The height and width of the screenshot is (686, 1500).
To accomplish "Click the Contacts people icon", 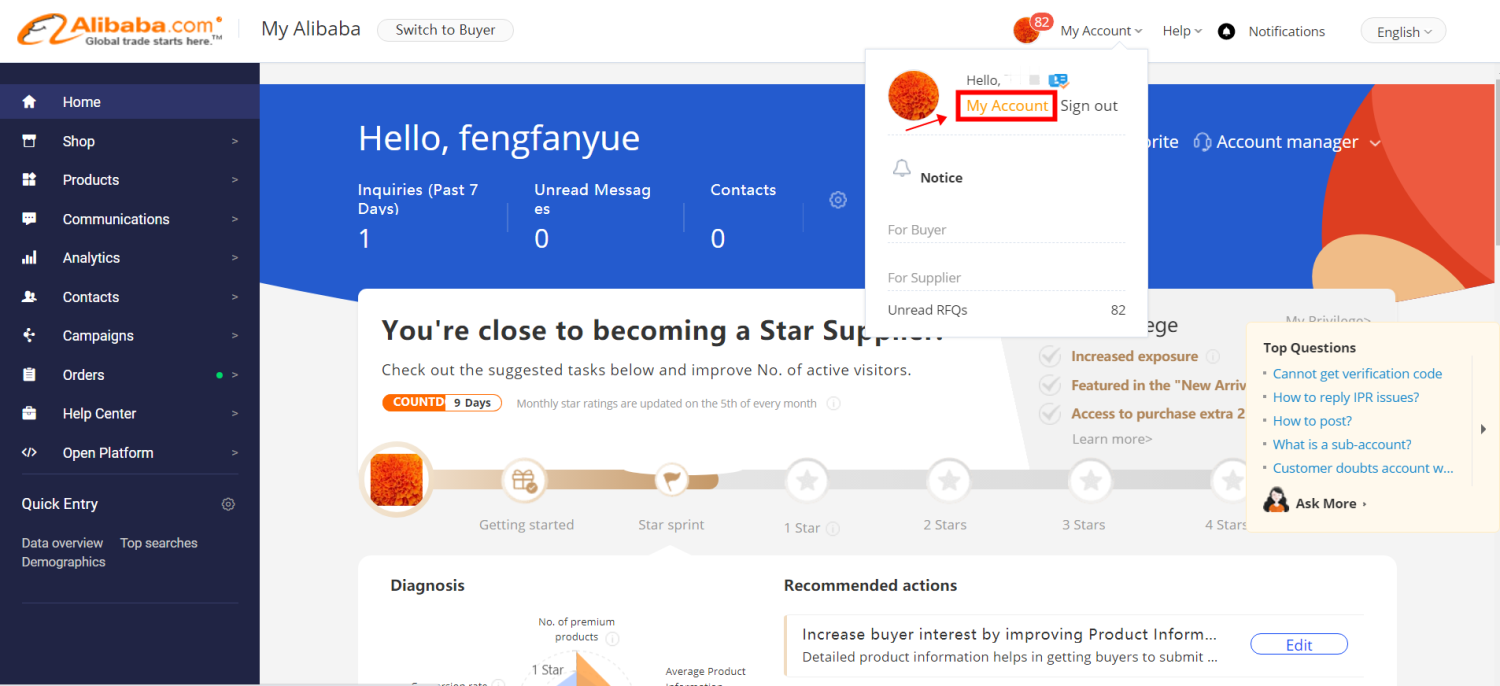I will coord(29,297).
